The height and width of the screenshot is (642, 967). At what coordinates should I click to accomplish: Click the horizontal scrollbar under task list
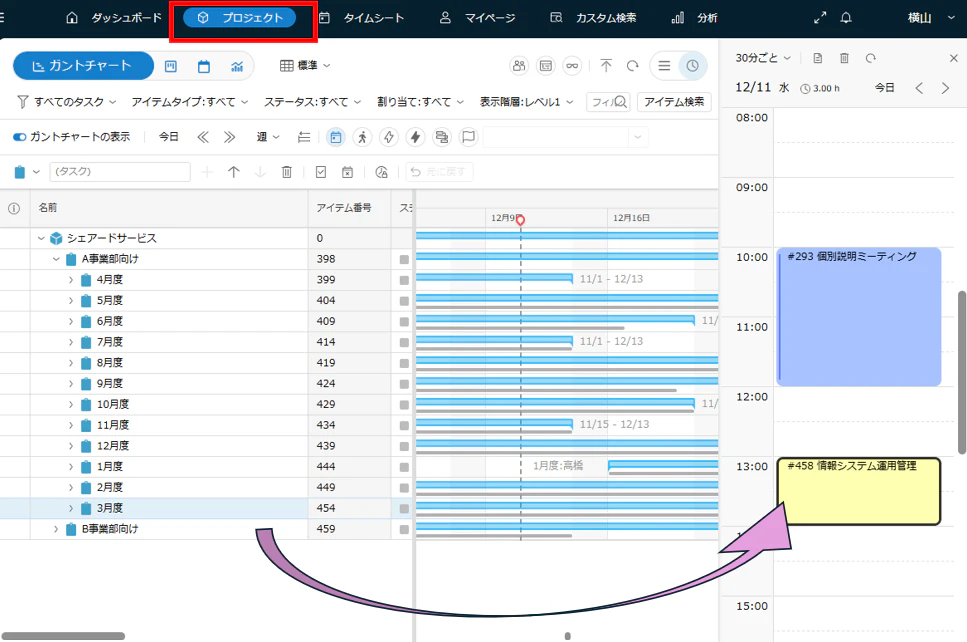pyautogui.click(x=64, y=636)
